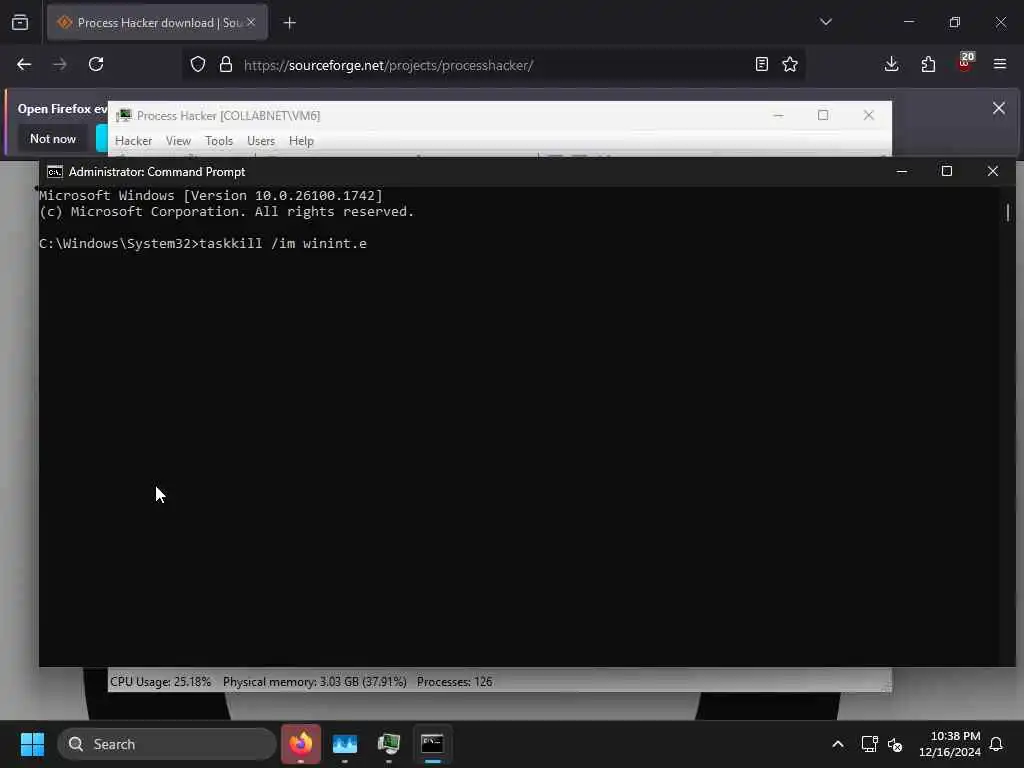Open Hacker menu in Process Hacker
This screenshot has height=768, width=1024.
(133, 141)
